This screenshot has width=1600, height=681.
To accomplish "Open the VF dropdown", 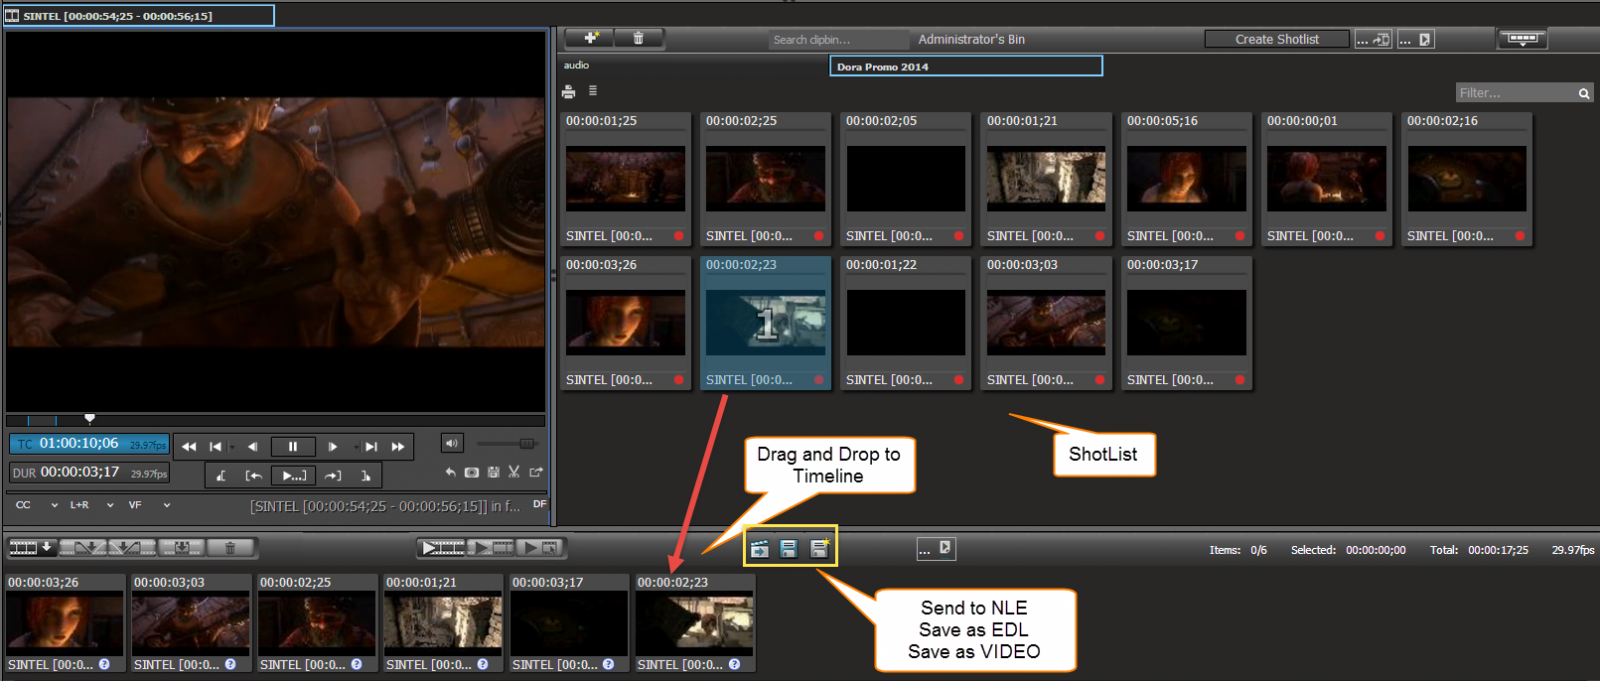I will [x=166, y=506].
